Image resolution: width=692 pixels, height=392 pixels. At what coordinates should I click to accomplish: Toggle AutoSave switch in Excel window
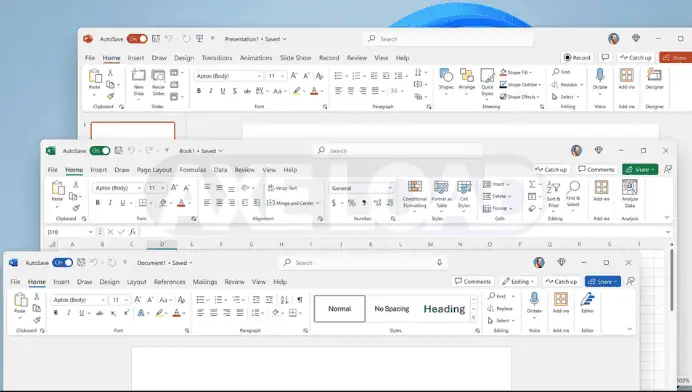(x=100, y=151)
